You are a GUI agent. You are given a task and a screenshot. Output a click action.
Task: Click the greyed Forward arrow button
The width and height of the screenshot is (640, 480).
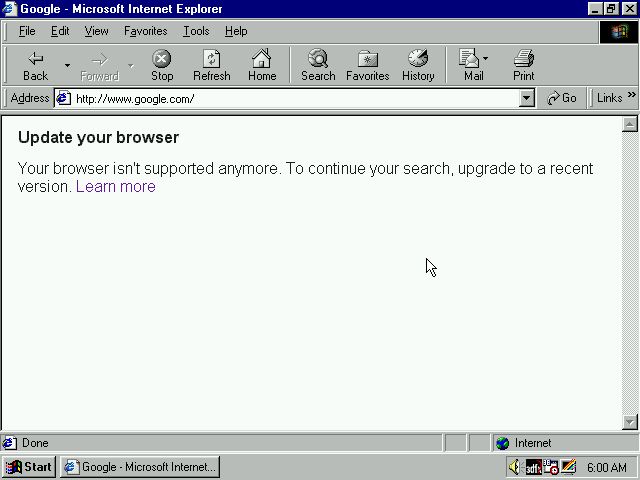pos(100,65)
